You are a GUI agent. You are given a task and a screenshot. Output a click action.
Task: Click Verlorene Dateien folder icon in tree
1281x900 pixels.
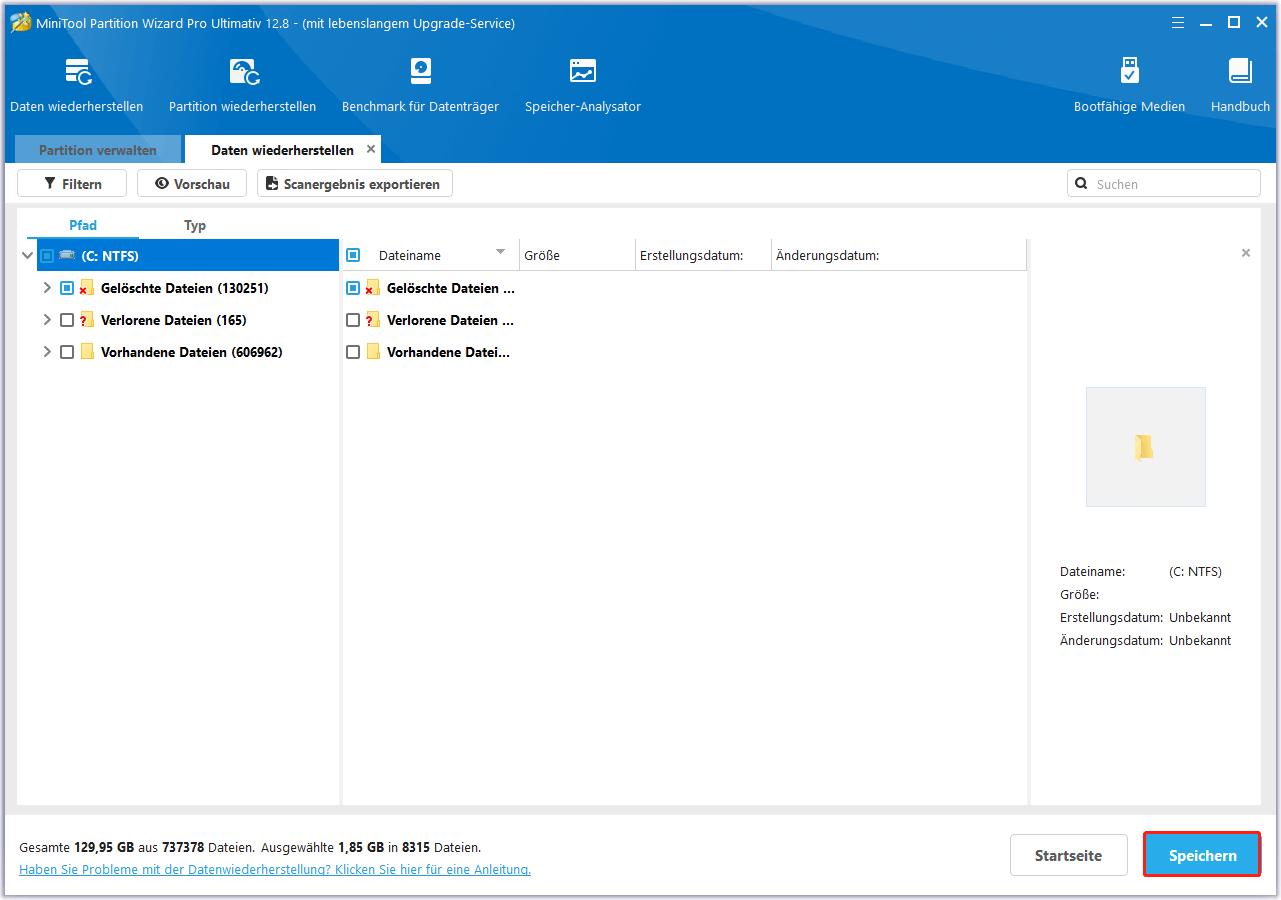(x=86, y=320)
